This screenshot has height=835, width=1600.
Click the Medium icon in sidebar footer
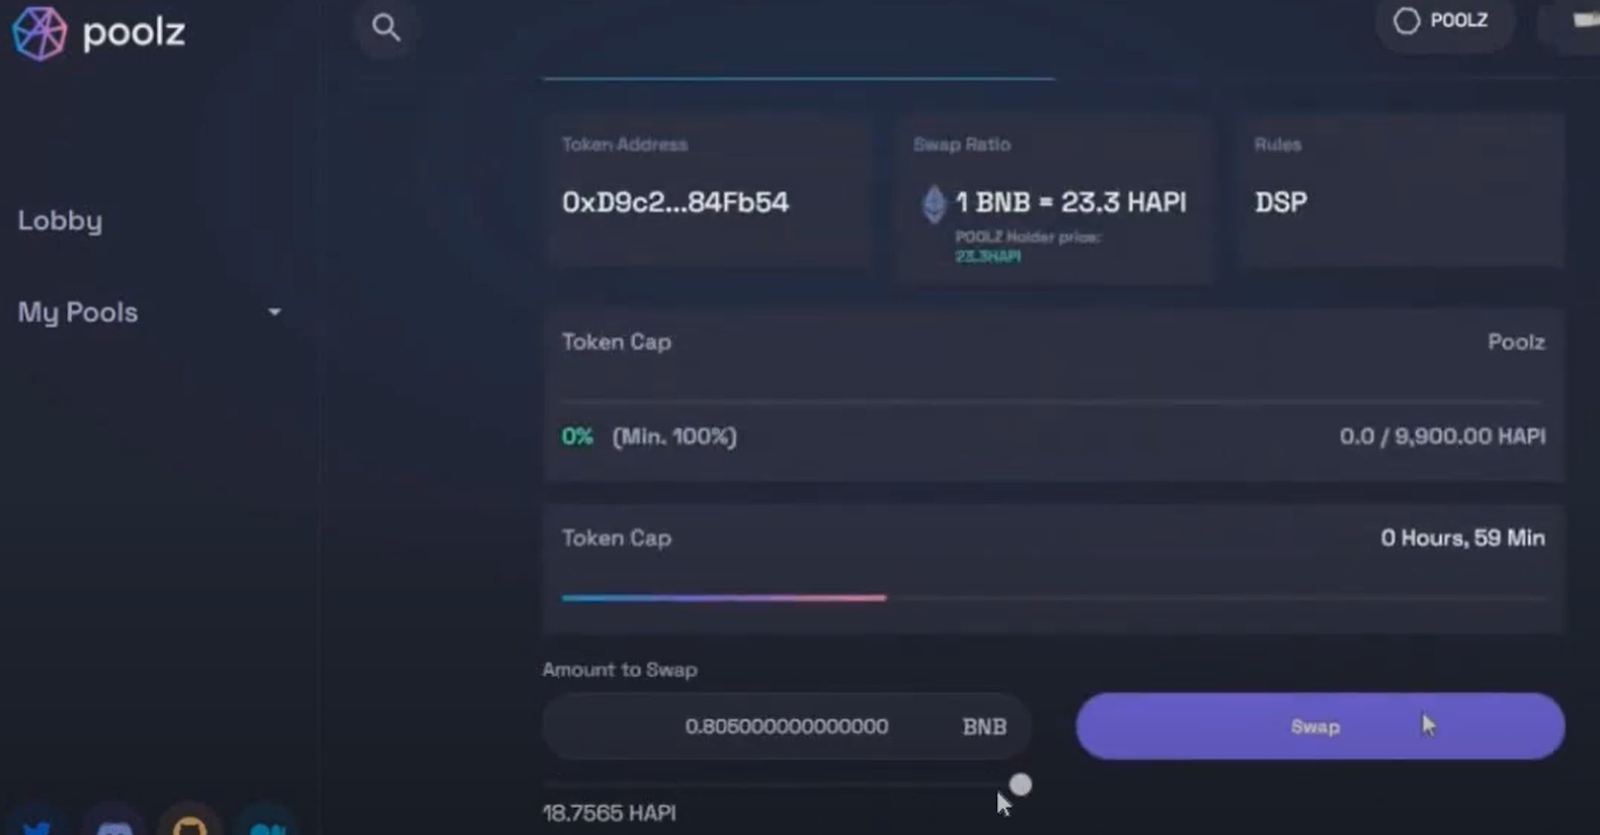267,826
